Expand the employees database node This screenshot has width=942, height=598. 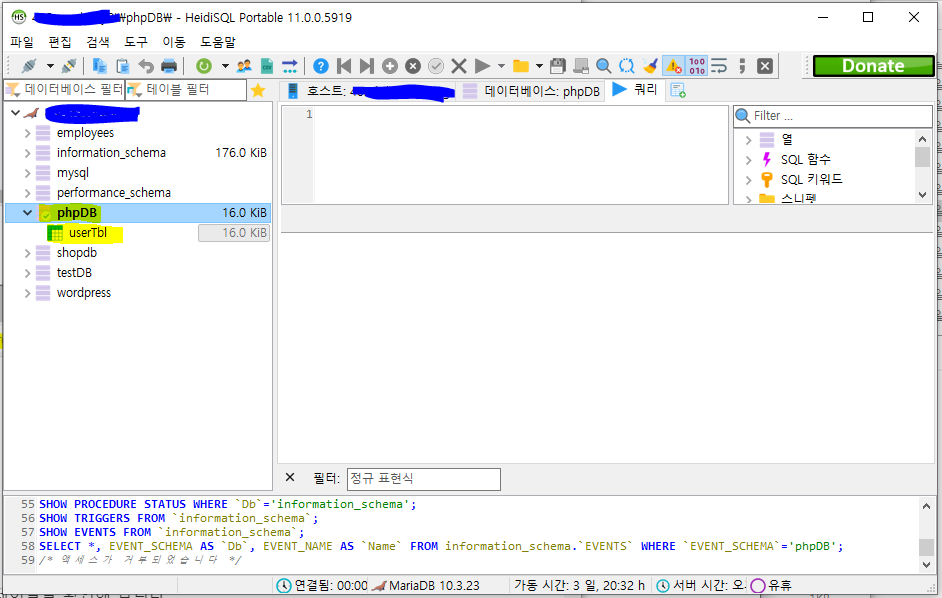coord(27,133)
